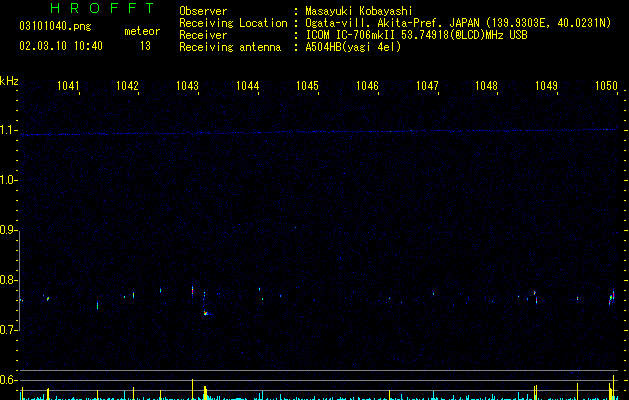Screen dimensions: 629x400
Task: Click the 1042 time axis label
Action: (x=127, y=86)
